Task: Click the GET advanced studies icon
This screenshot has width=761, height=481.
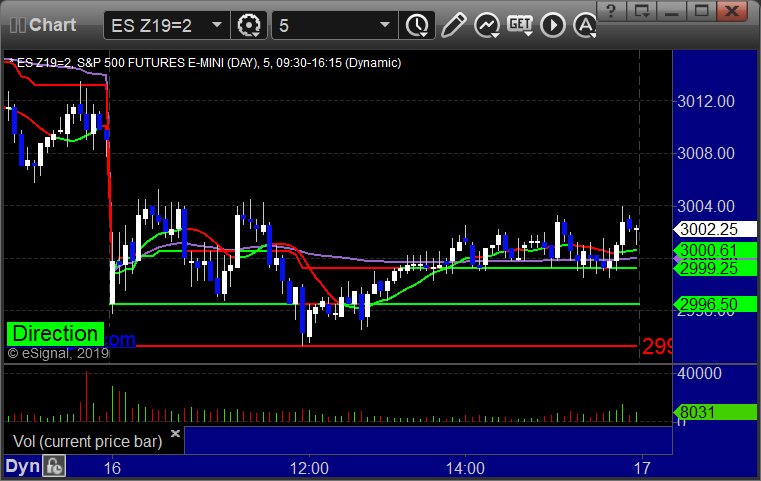Action: click(520, 25)
